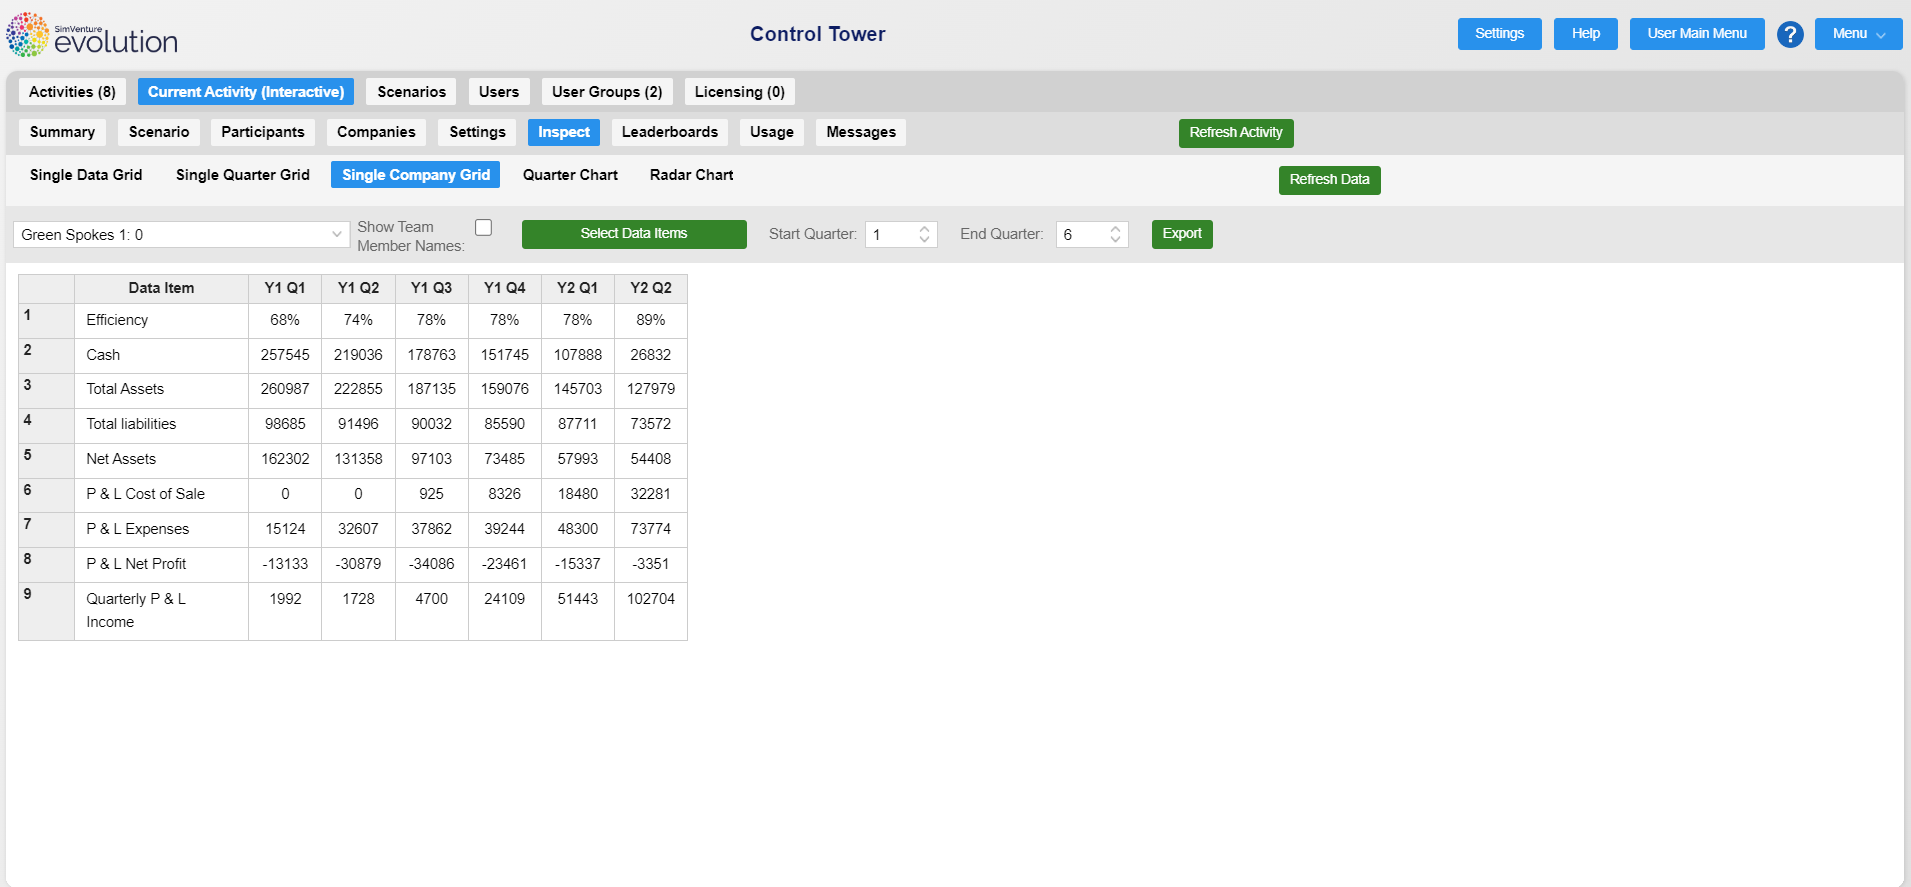This screenshot has height=887, width=1911.
Task: Open the blue question mark help icon
Action: coord(1790,34)
